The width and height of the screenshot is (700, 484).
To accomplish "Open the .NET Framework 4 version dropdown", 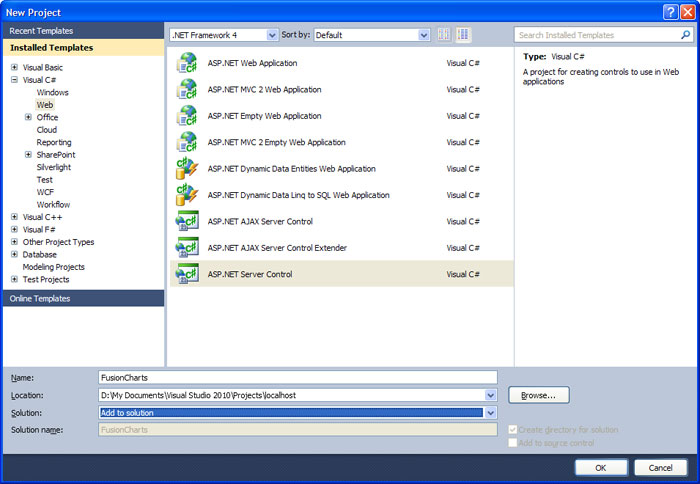I will click(x=272, y=35).
